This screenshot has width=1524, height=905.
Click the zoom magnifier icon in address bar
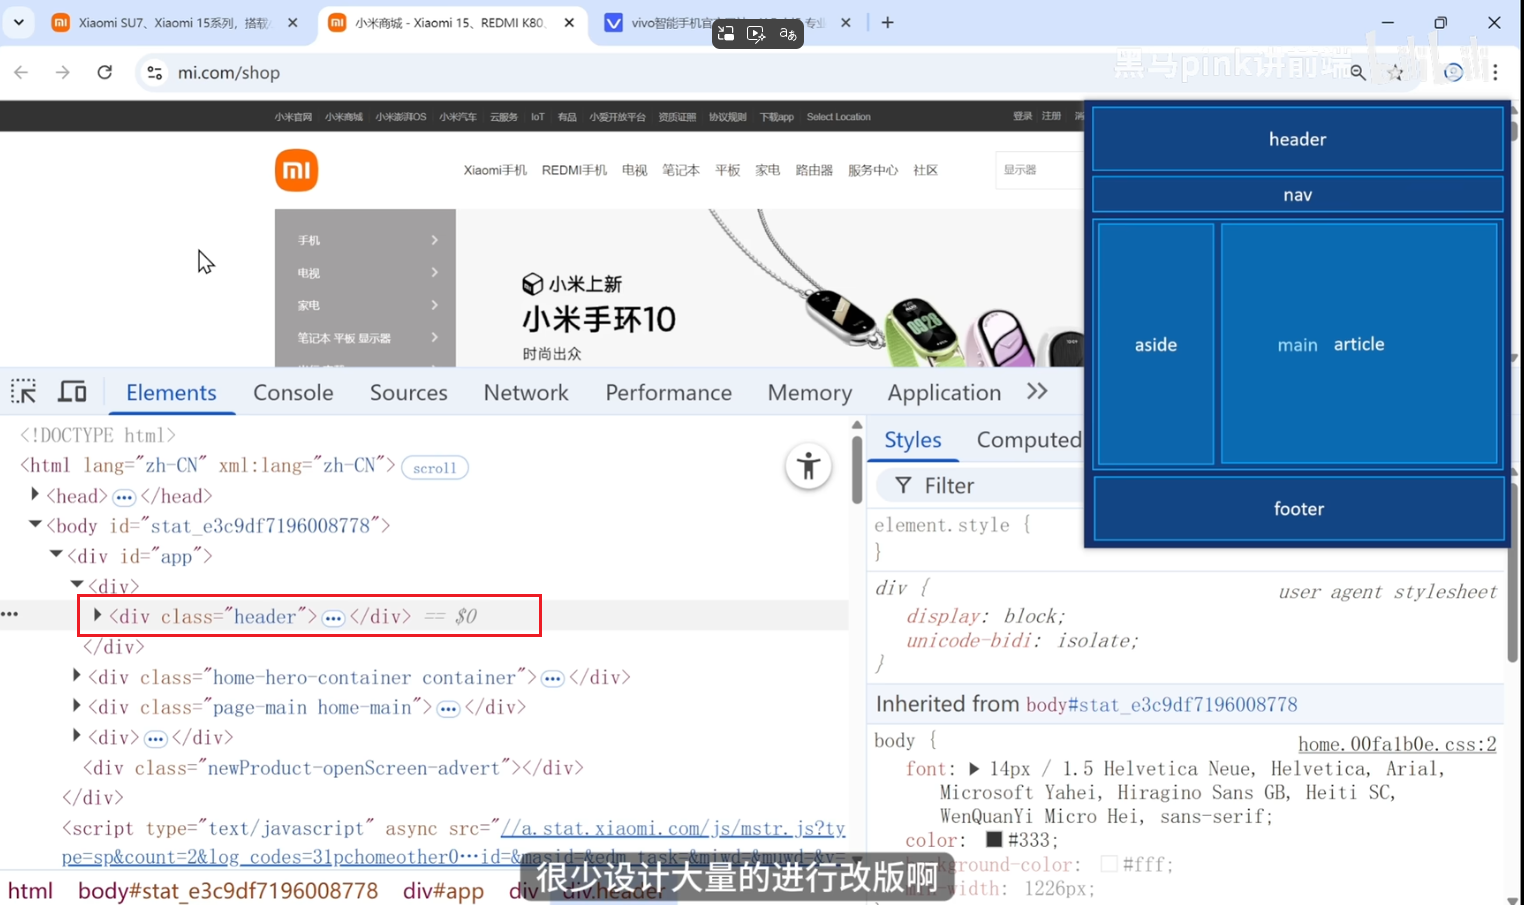(x=1358, y=72)
